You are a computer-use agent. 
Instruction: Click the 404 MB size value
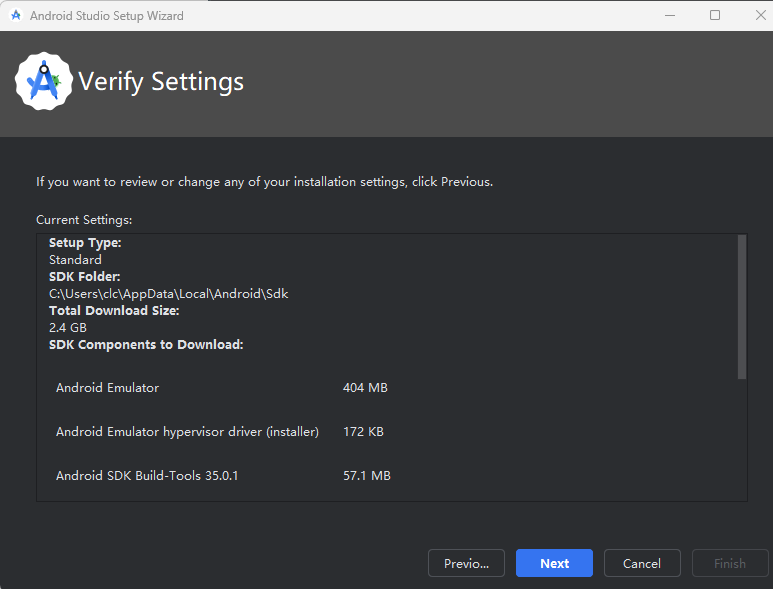click(x=365, y=387)
